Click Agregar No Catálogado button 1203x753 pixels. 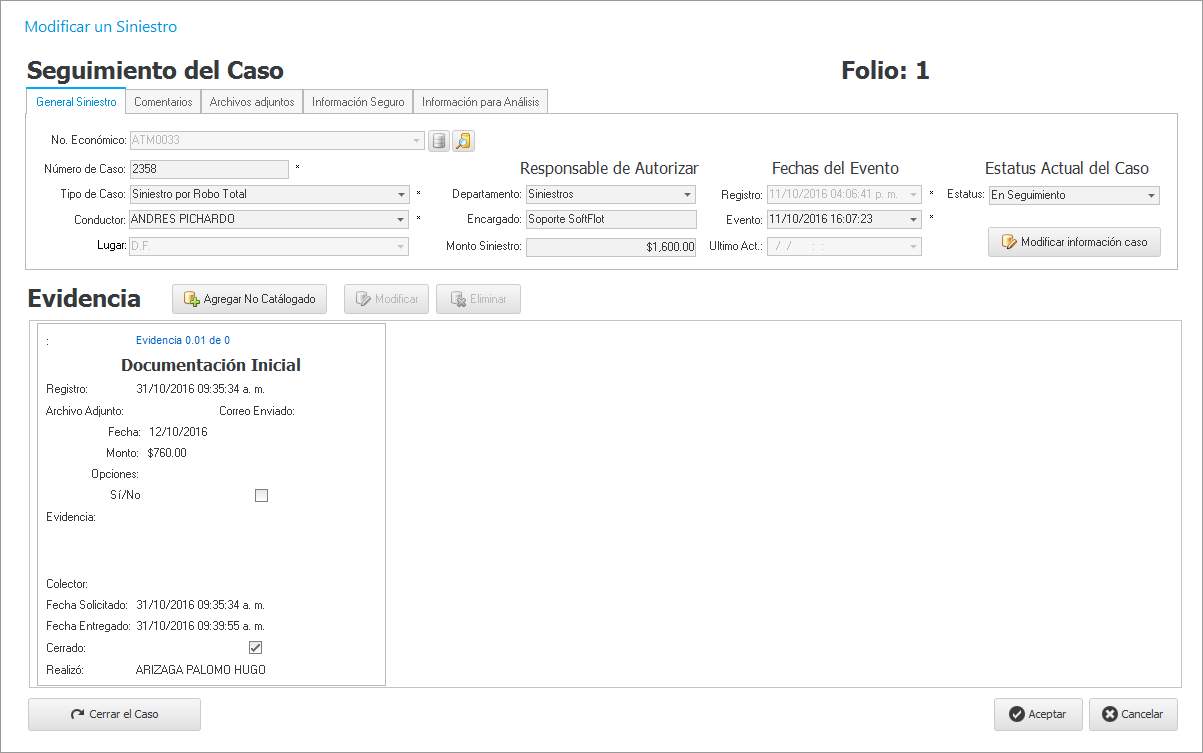[249, 299]
